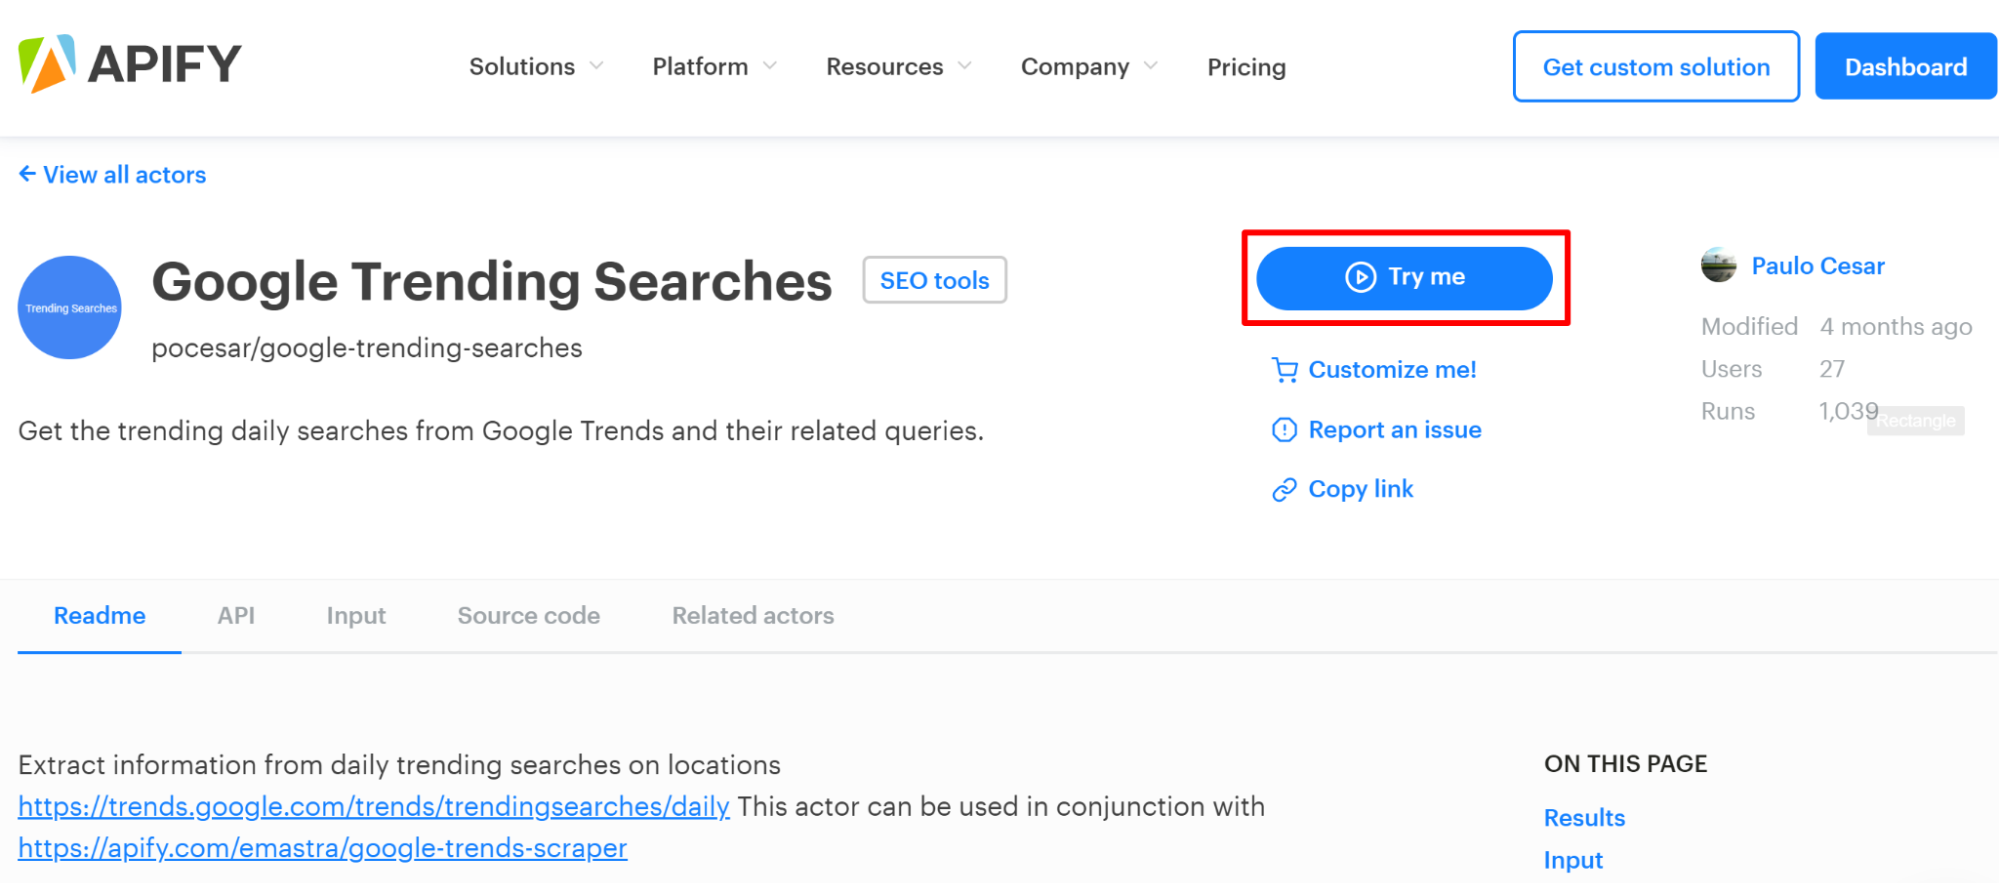Switch to the Source code tab

coord(529,616)
